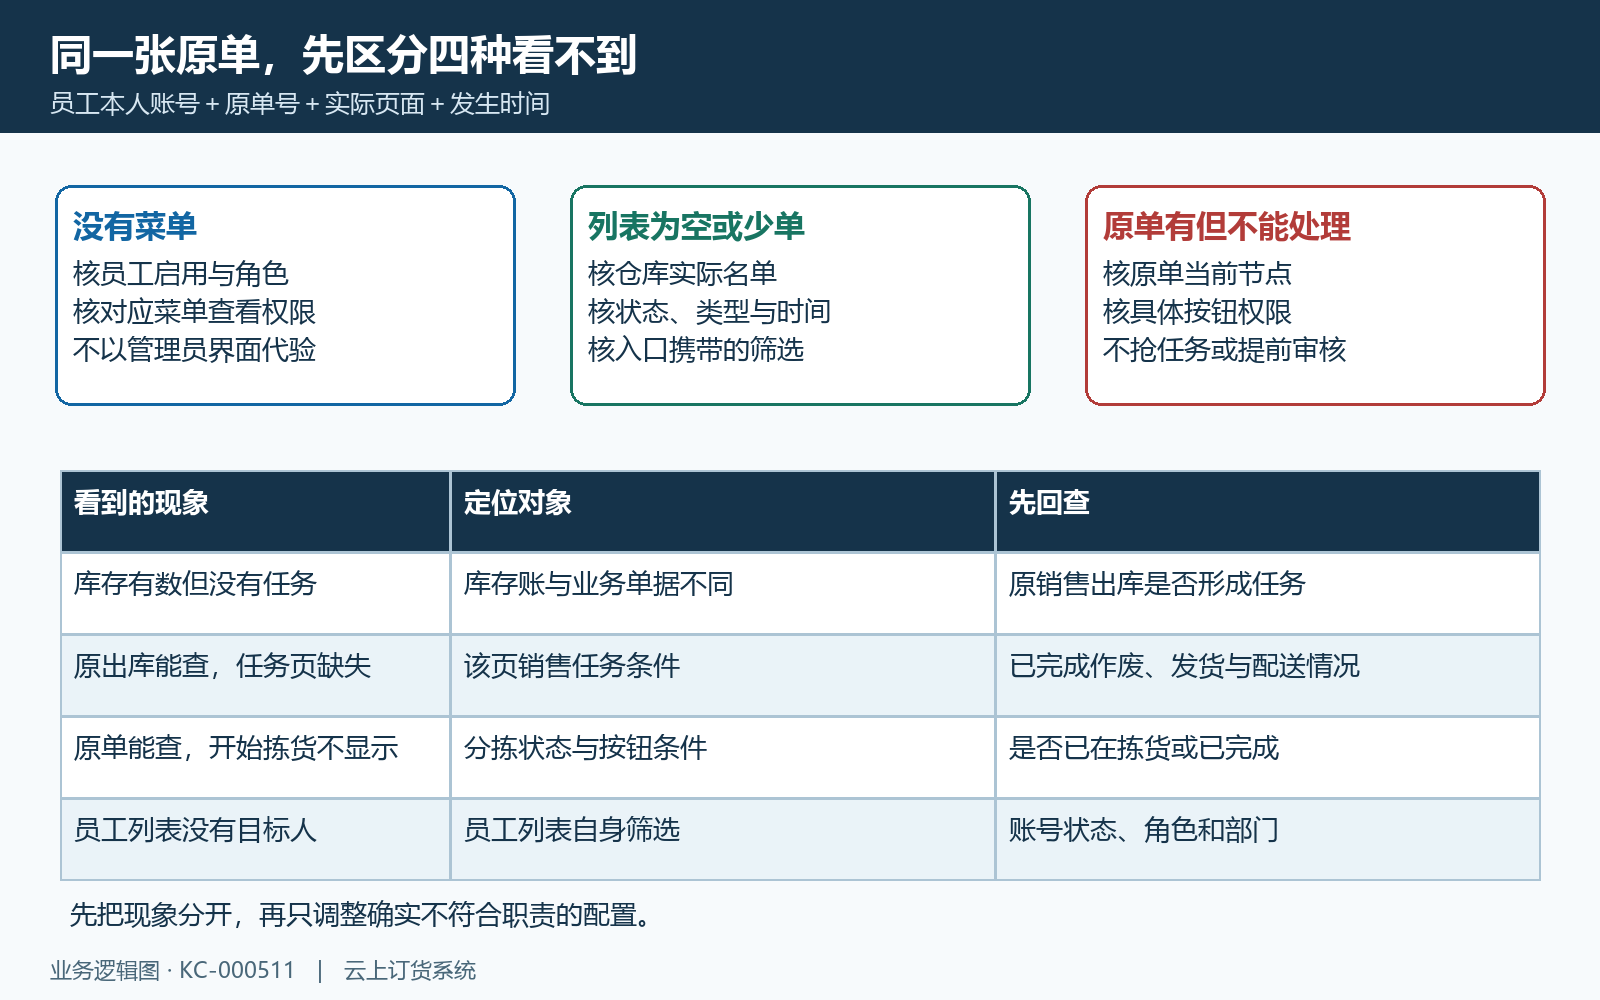The image size is (1600, 1000).
Task: Click the line 核具体按钮权限
Action: click(x=1197, y=312)
